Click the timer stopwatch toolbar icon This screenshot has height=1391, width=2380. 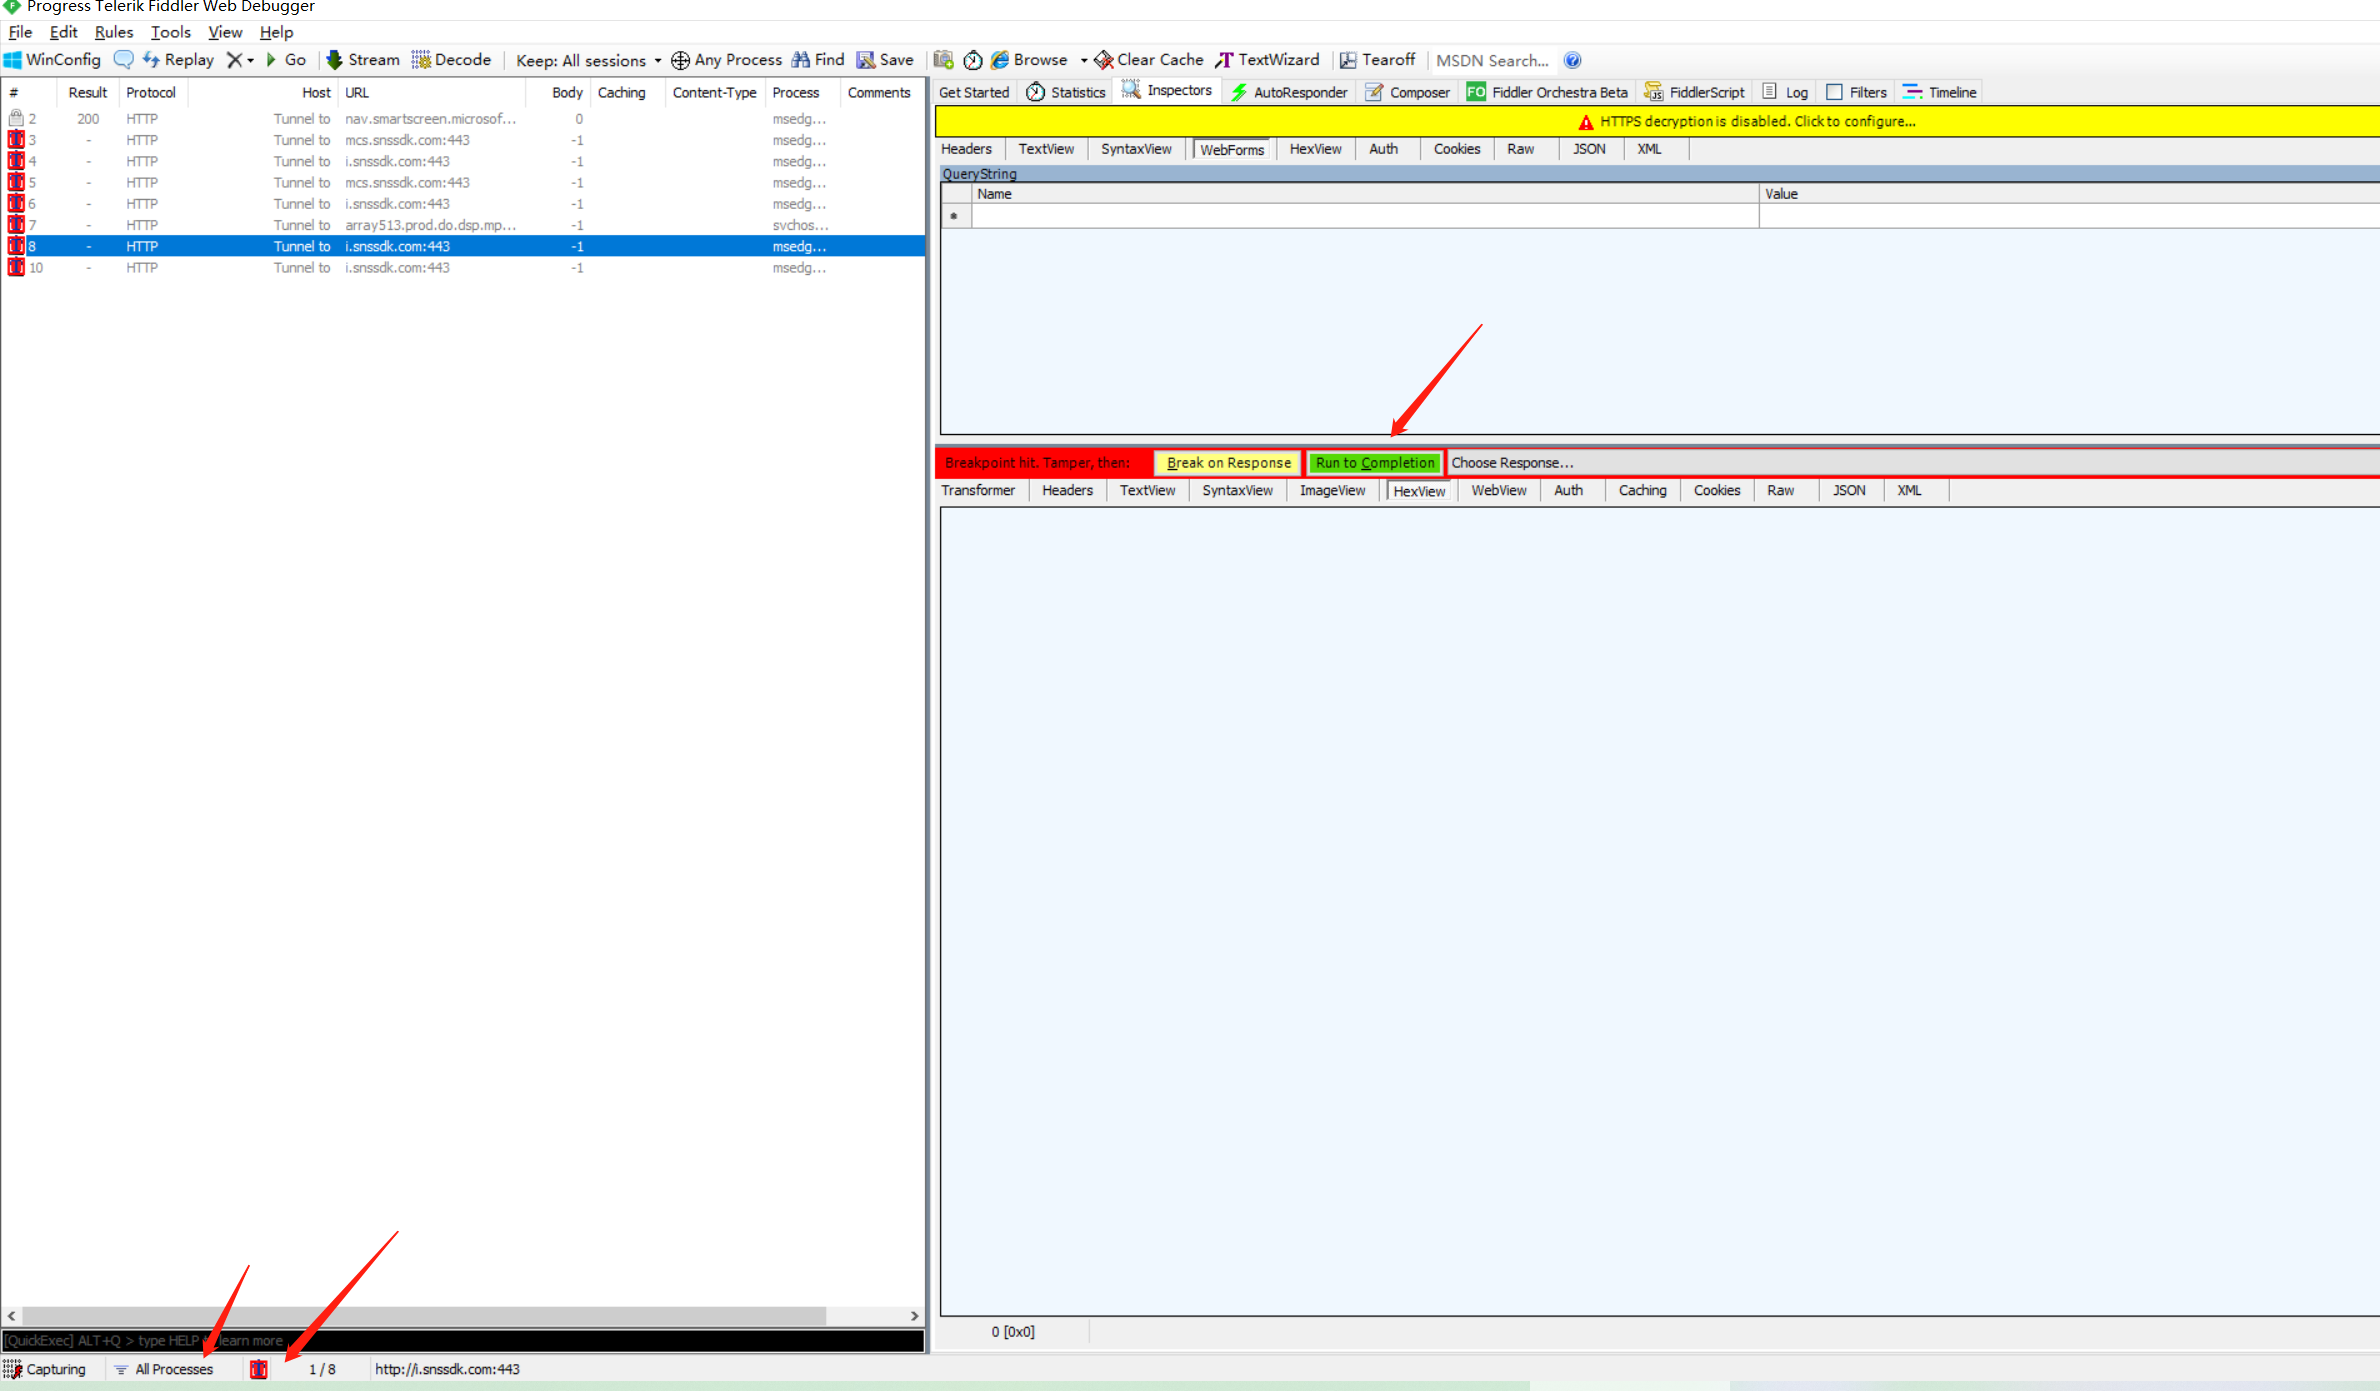pos(972,60)
